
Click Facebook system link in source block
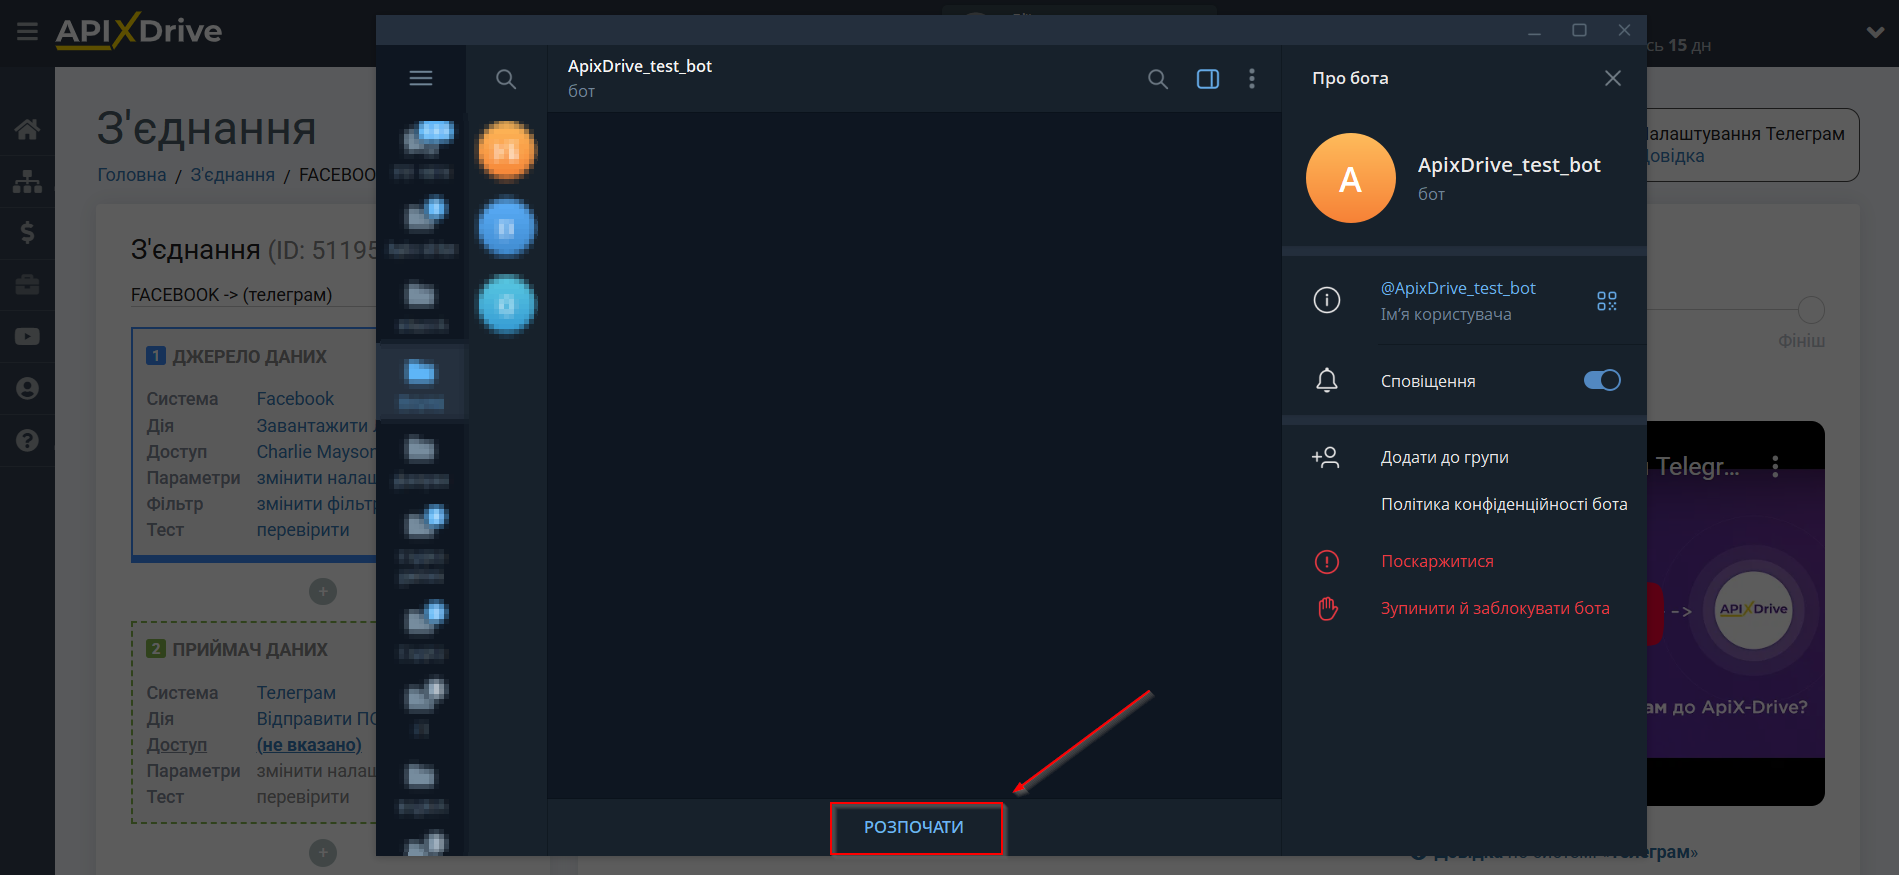pos(295,399)
